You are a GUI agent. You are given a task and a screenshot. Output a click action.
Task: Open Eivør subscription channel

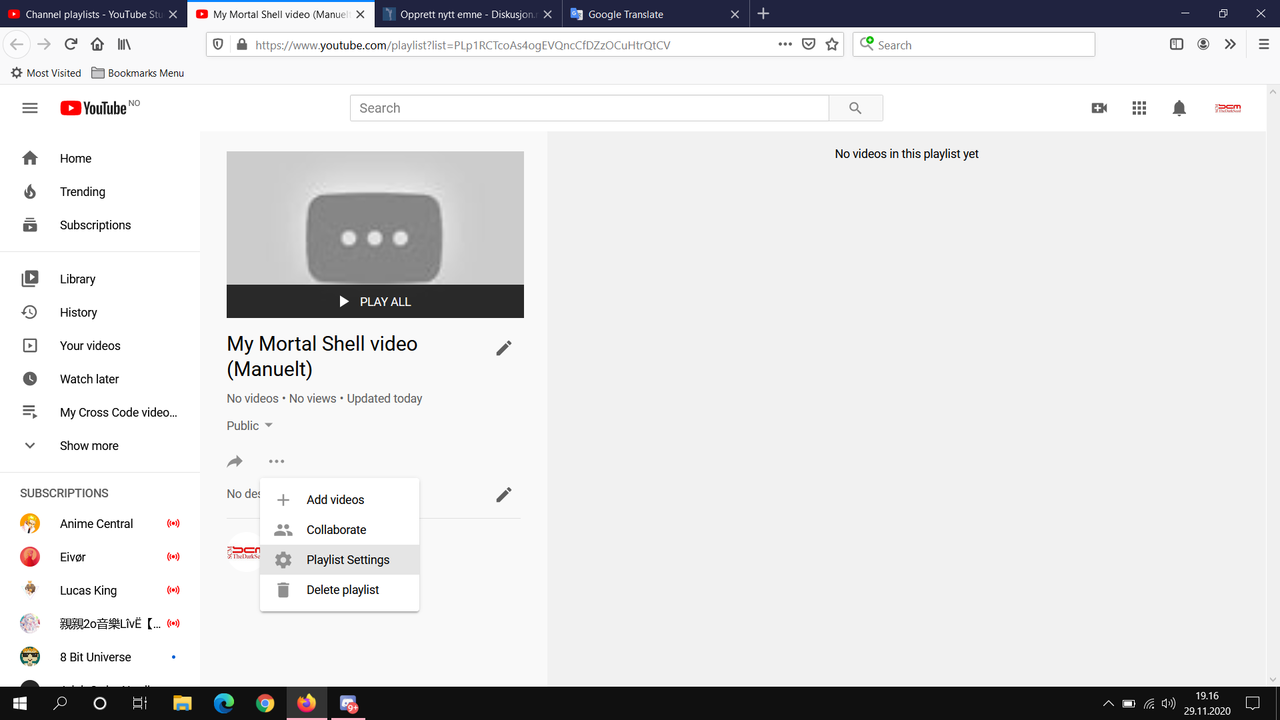click(x=100, y=557)
